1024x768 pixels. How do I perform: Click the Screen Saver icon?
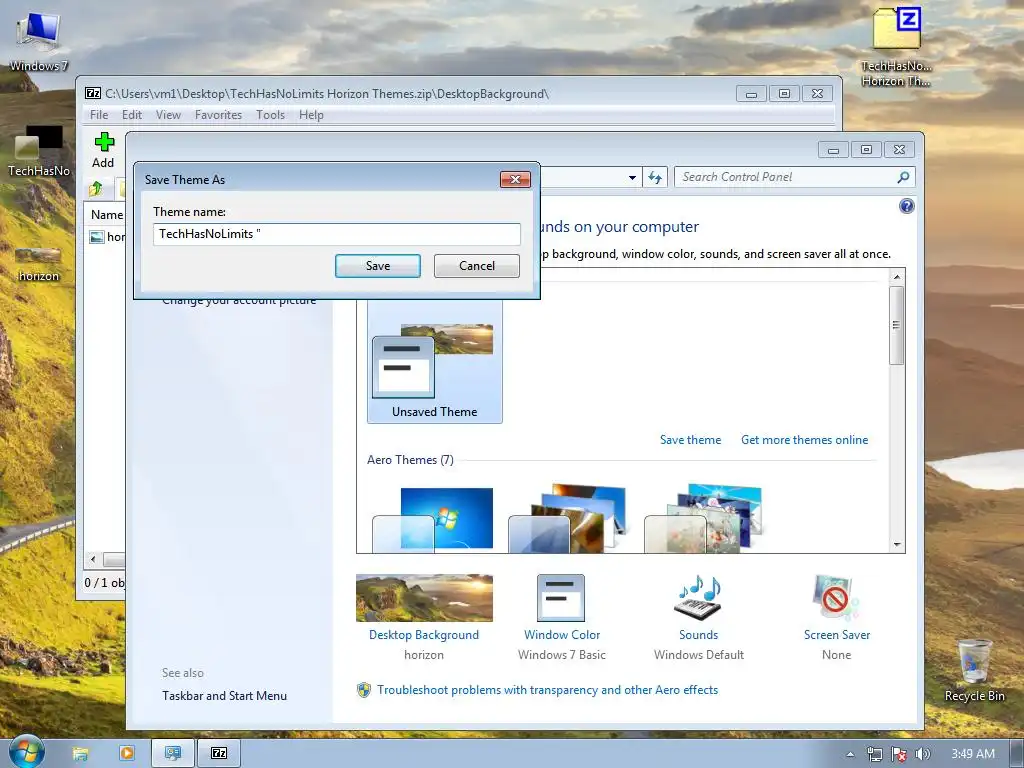[x=836, y=597]
